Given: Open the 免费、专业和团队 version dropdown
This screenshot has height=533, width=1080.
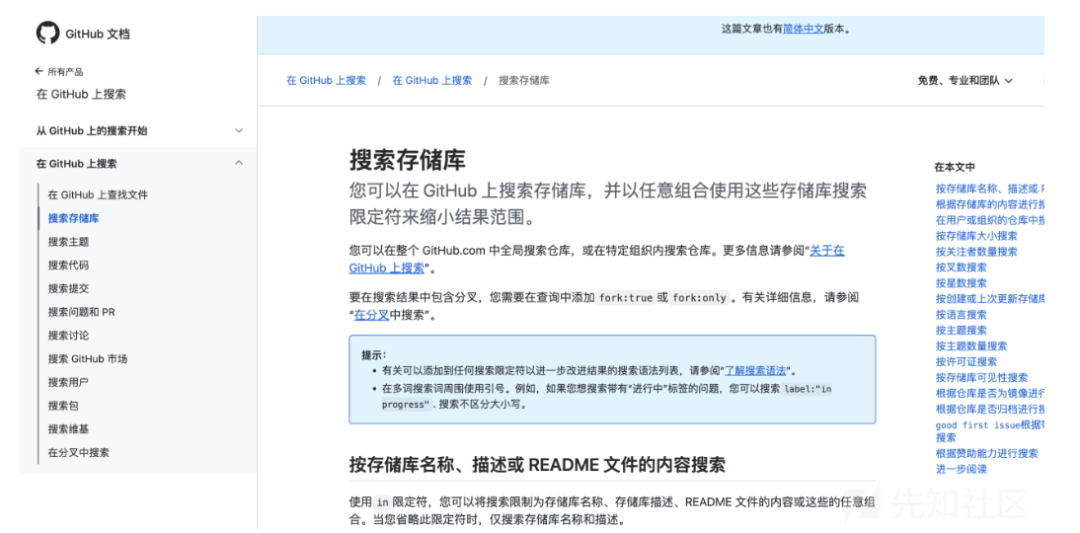Looking at the screenshot, I should point(965,81).
